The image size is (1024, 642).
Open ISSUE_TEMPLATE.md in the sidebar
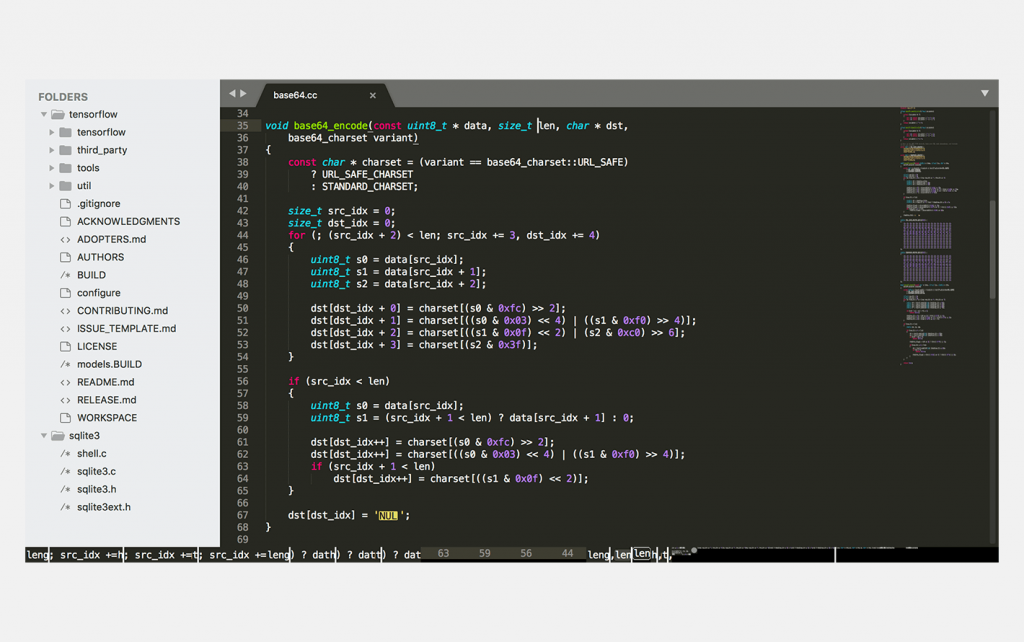coord(127,329)
